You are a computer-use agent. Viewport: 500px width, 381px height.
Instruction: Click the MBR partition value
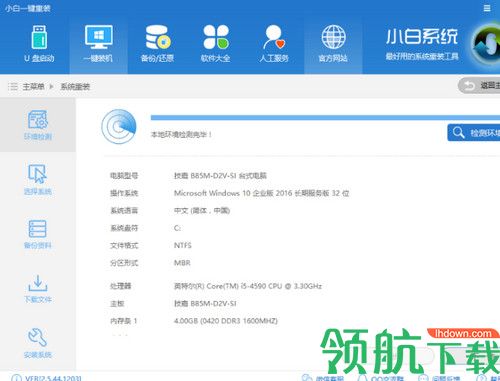click(182, 263)
